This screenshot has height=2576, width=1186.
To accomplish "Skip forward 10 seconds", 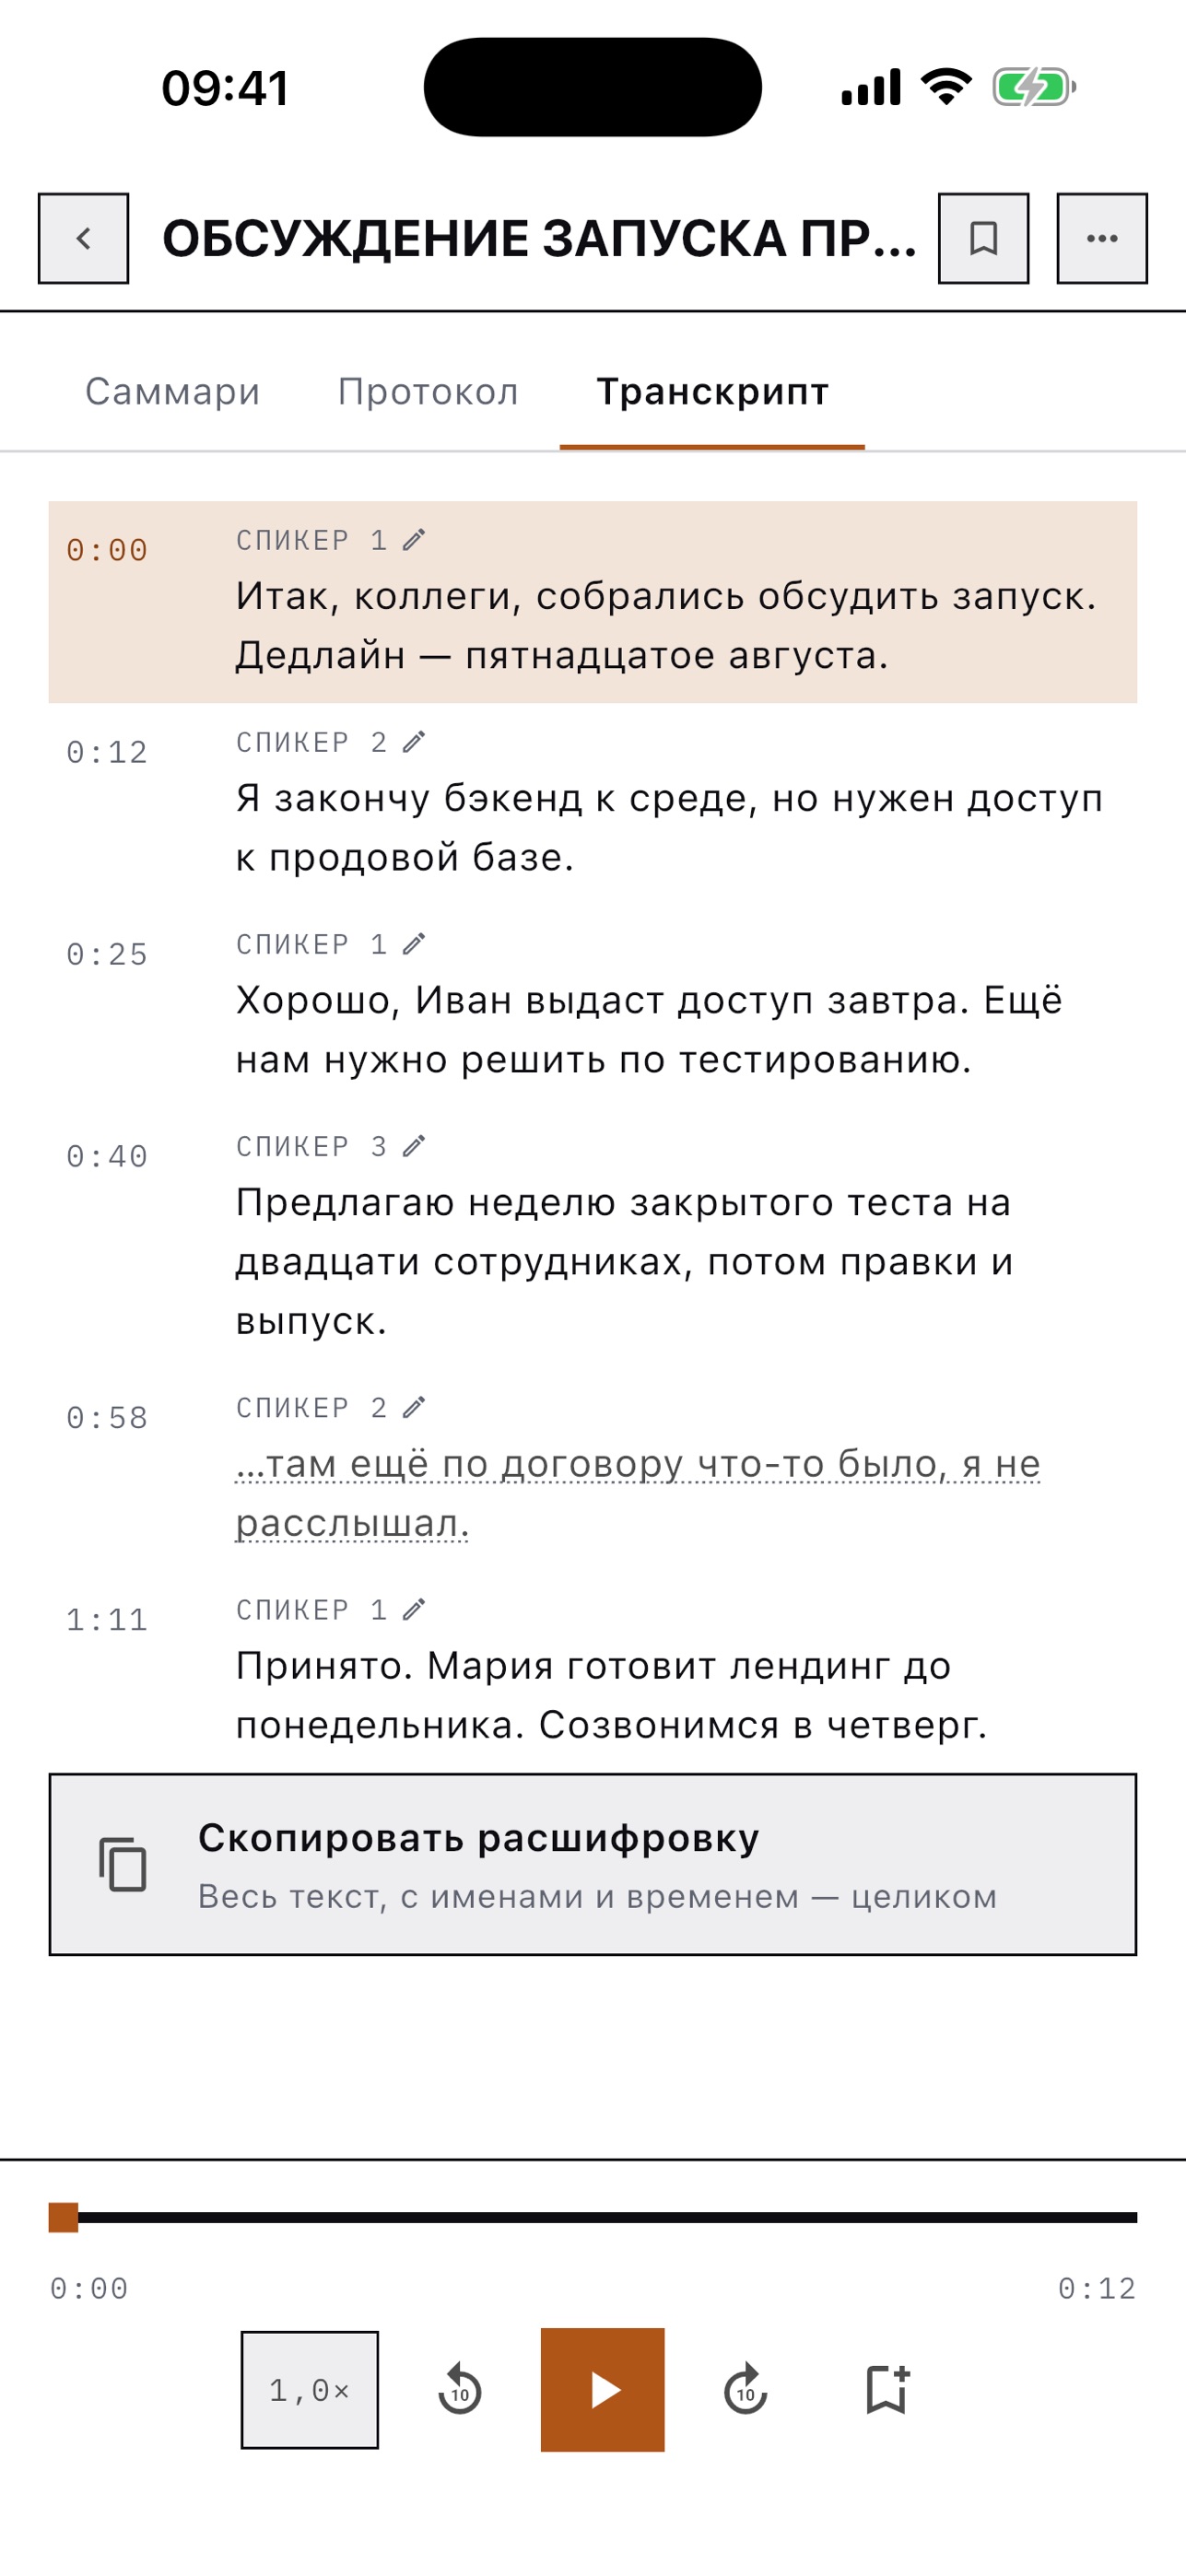I will click(745, 2390).
